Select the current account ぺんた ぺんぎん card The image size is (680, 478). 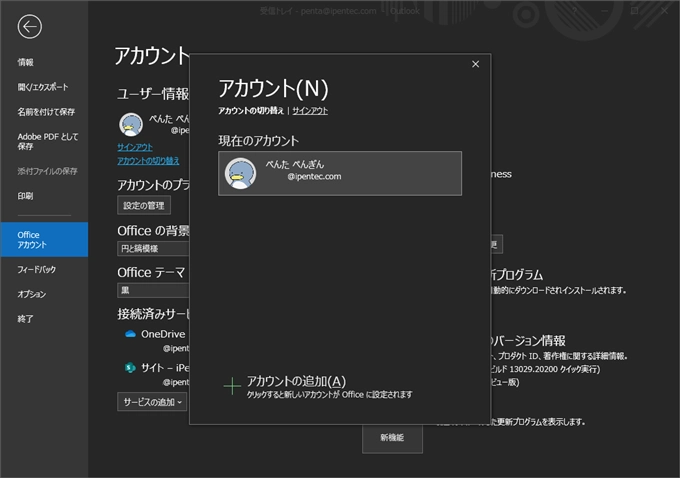pyautogui.click(x=340, y=174)
